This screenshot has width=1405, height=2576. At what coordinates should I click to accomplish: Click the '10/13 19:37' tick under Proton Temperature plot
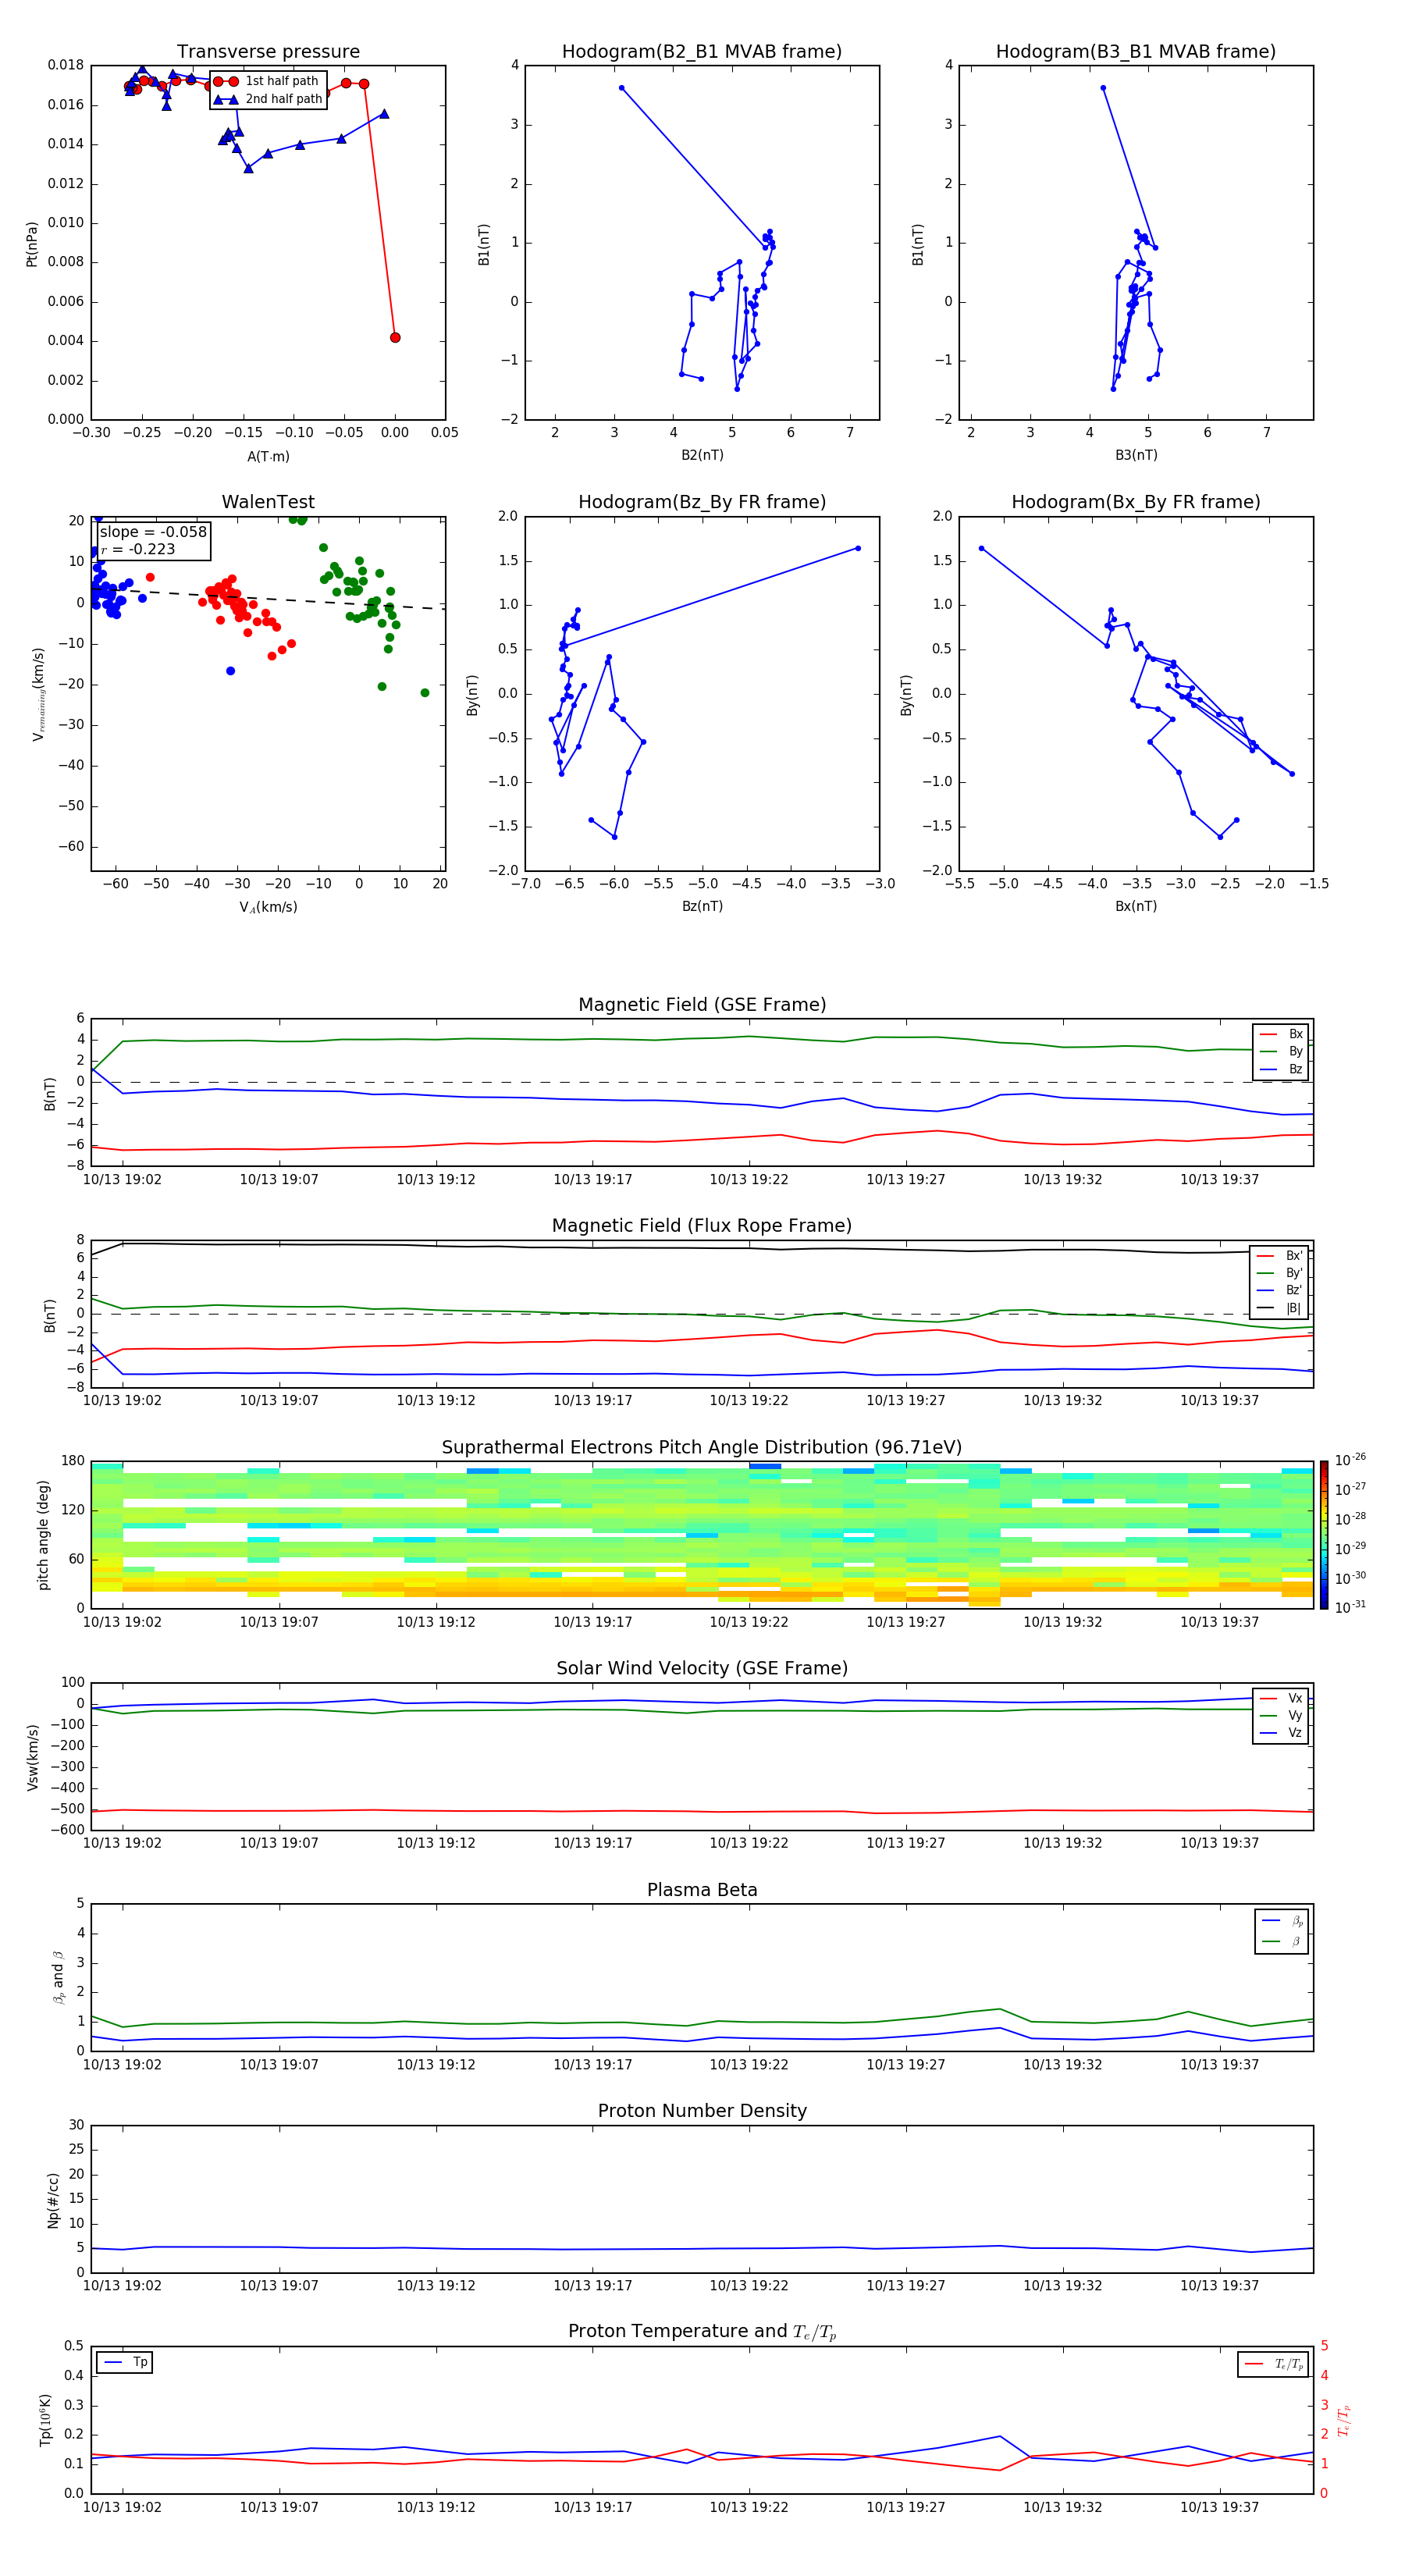pyautogui.click(x=1219, y=2507)
